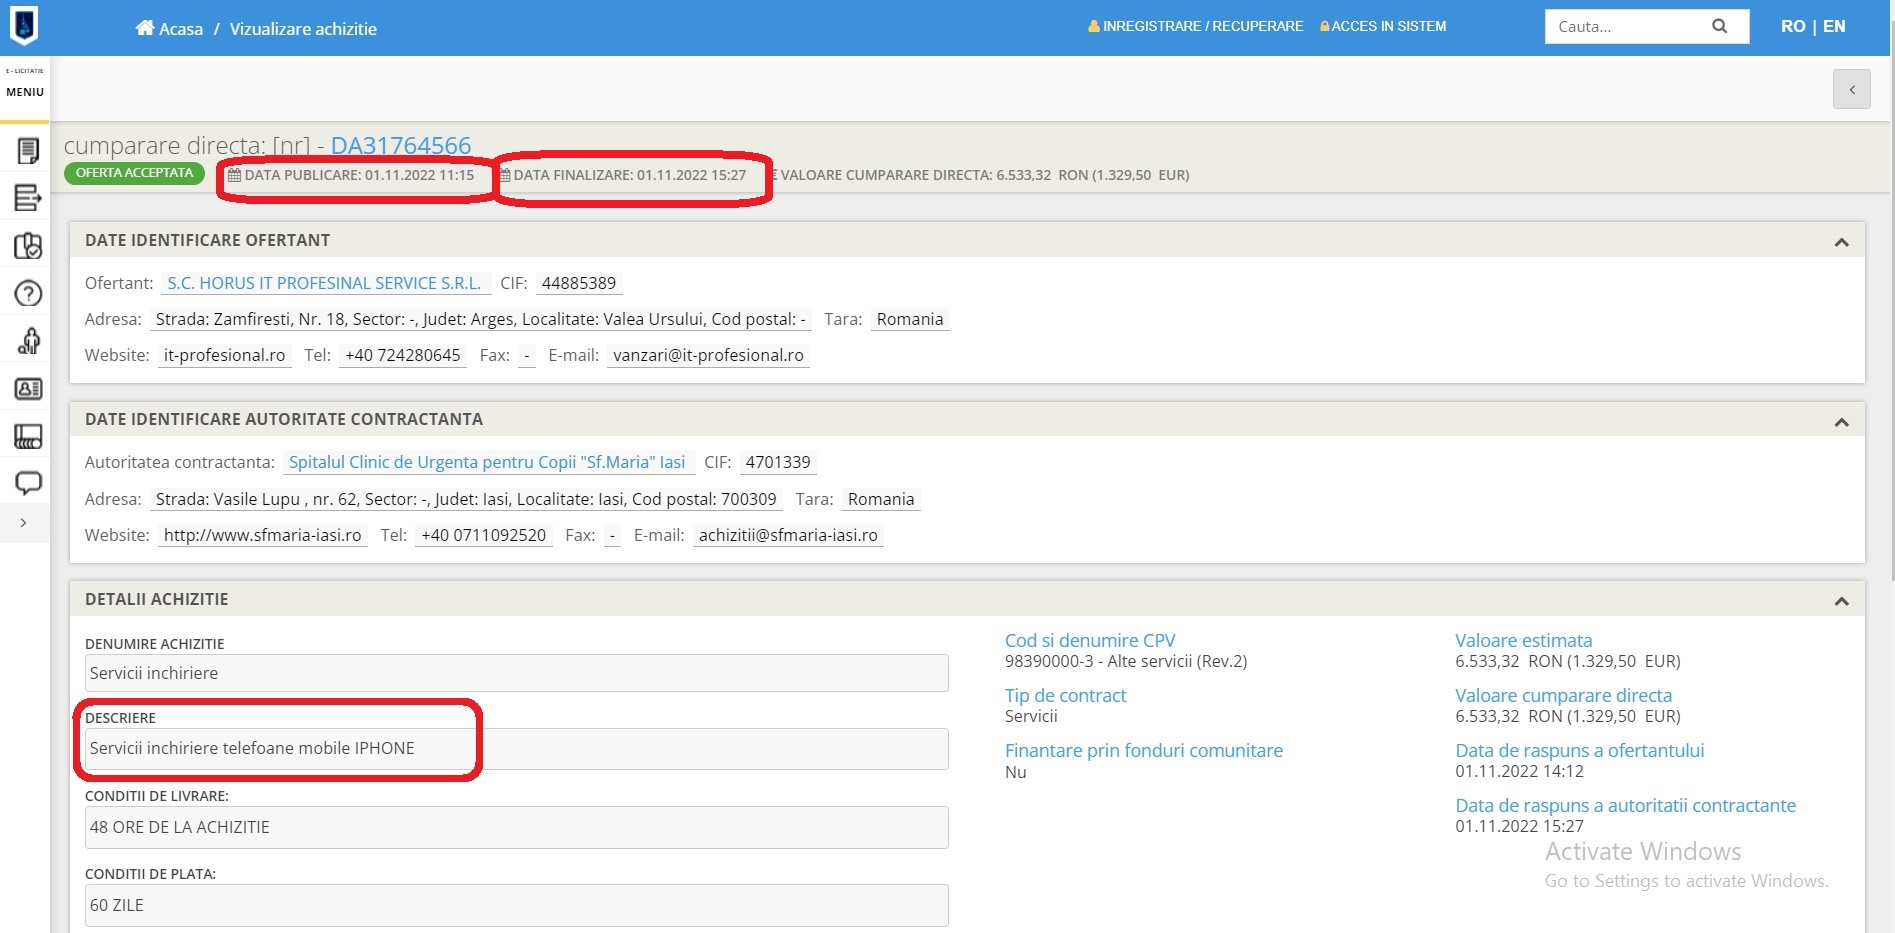Click the back chevron button at top right

pyautogui.click(x=1851, y=90)
